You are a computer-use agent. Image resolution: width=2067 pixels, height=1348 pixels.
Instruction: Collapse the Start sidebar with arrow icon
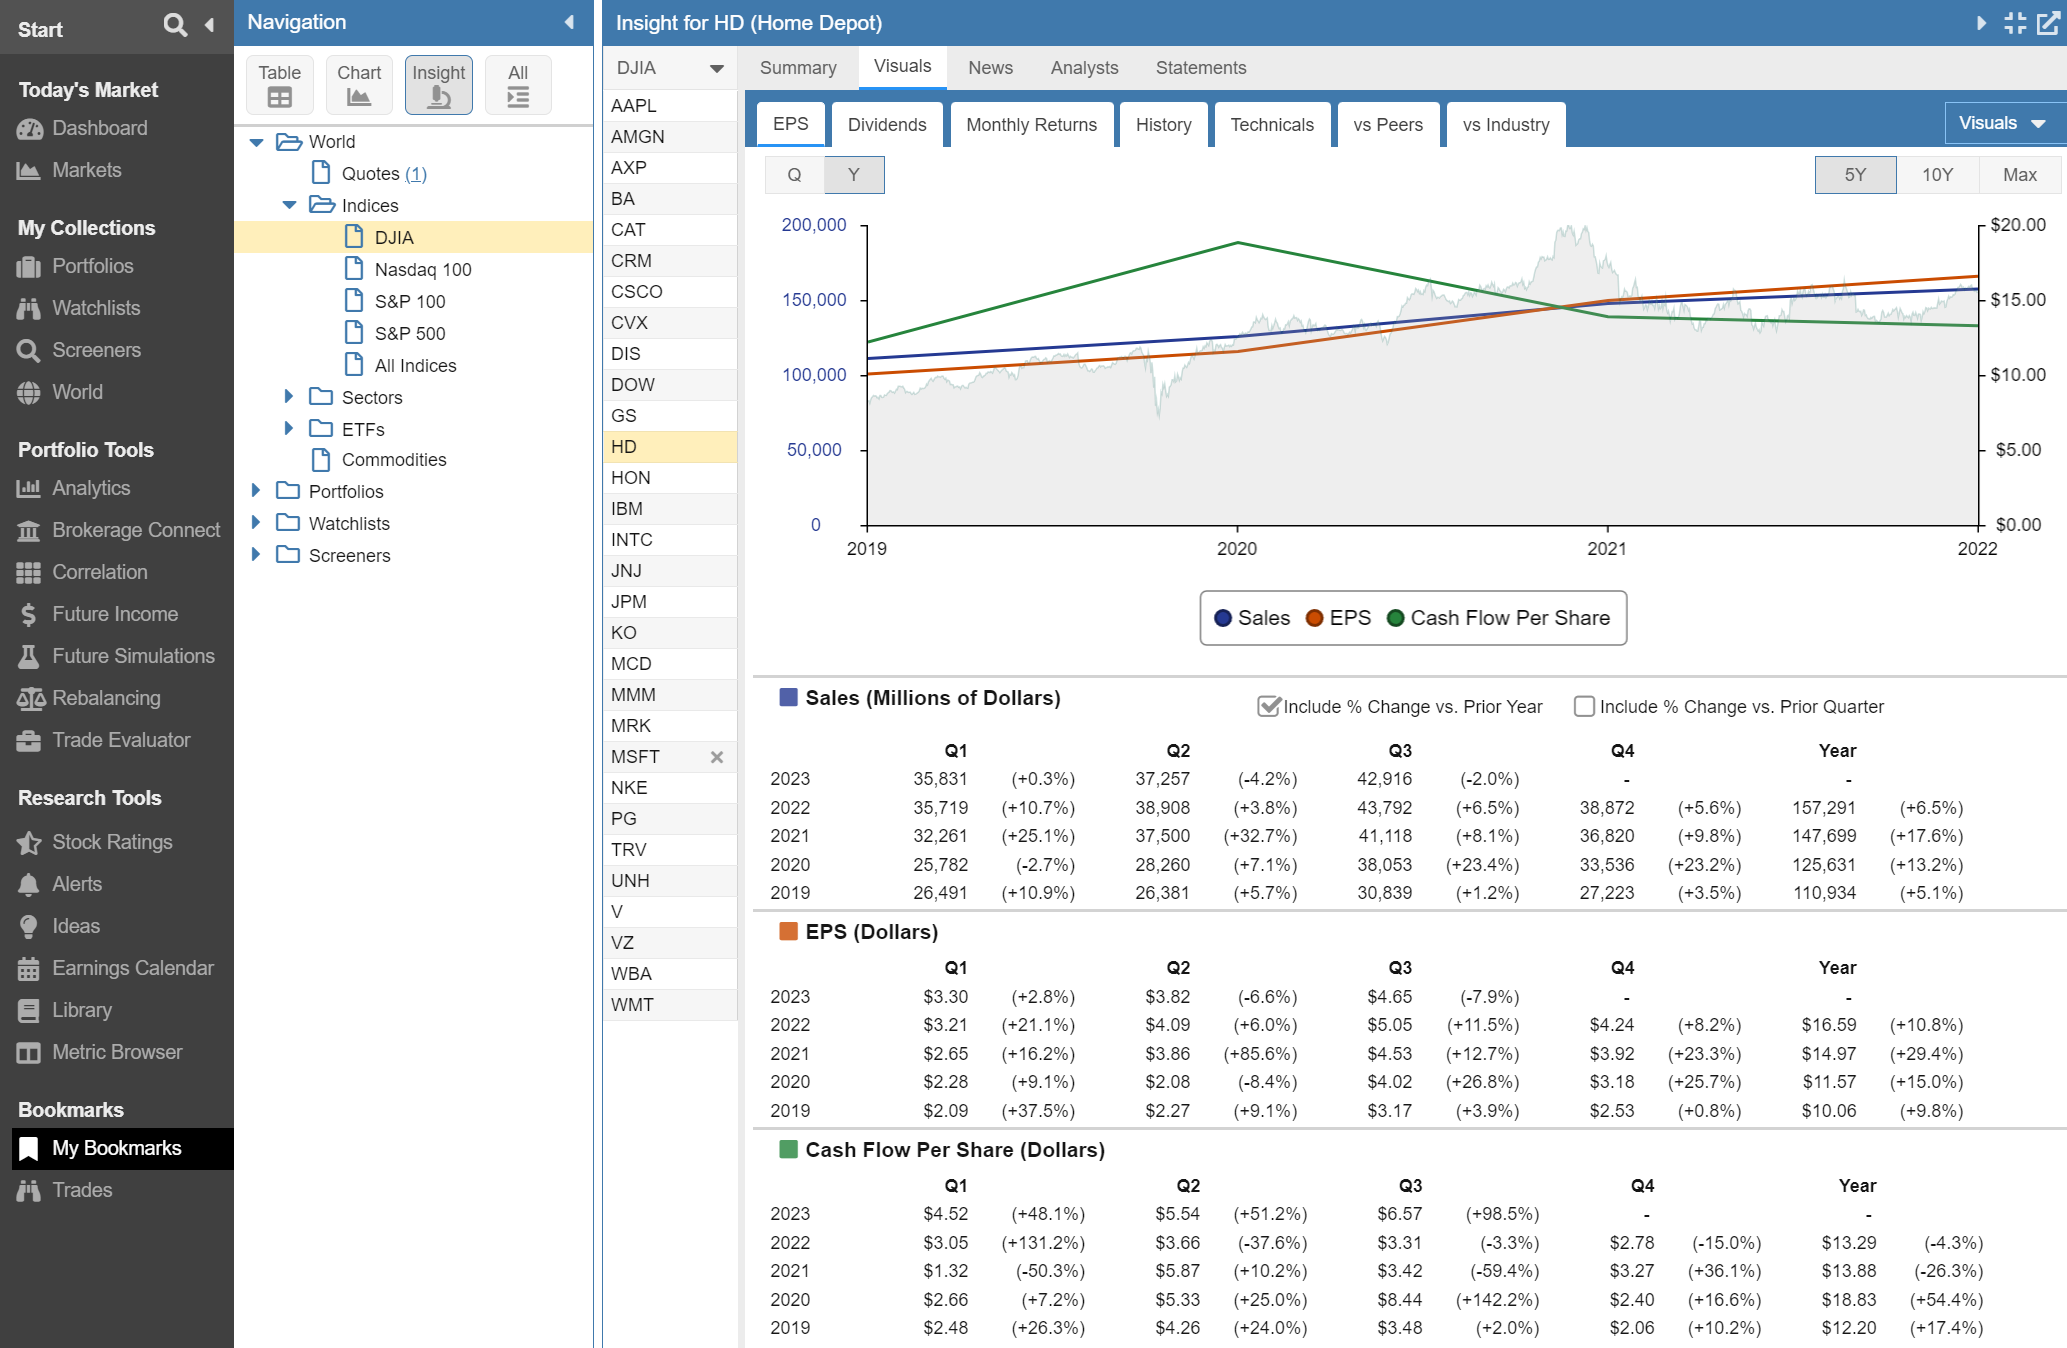click(x=209, y=25)
